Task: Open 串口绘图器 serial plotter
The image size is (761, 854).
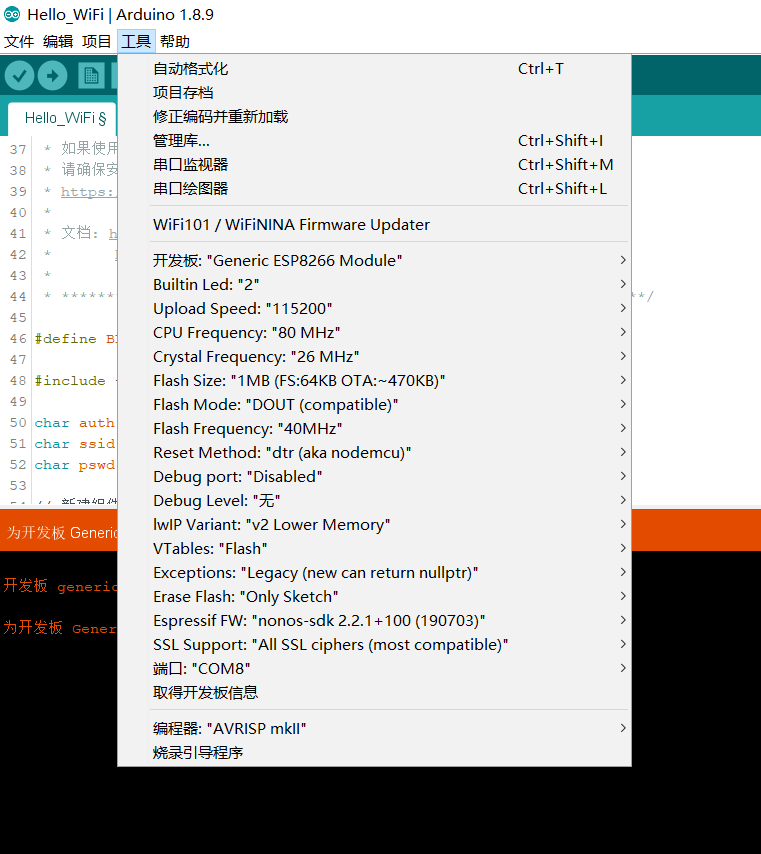Action: 374,188
